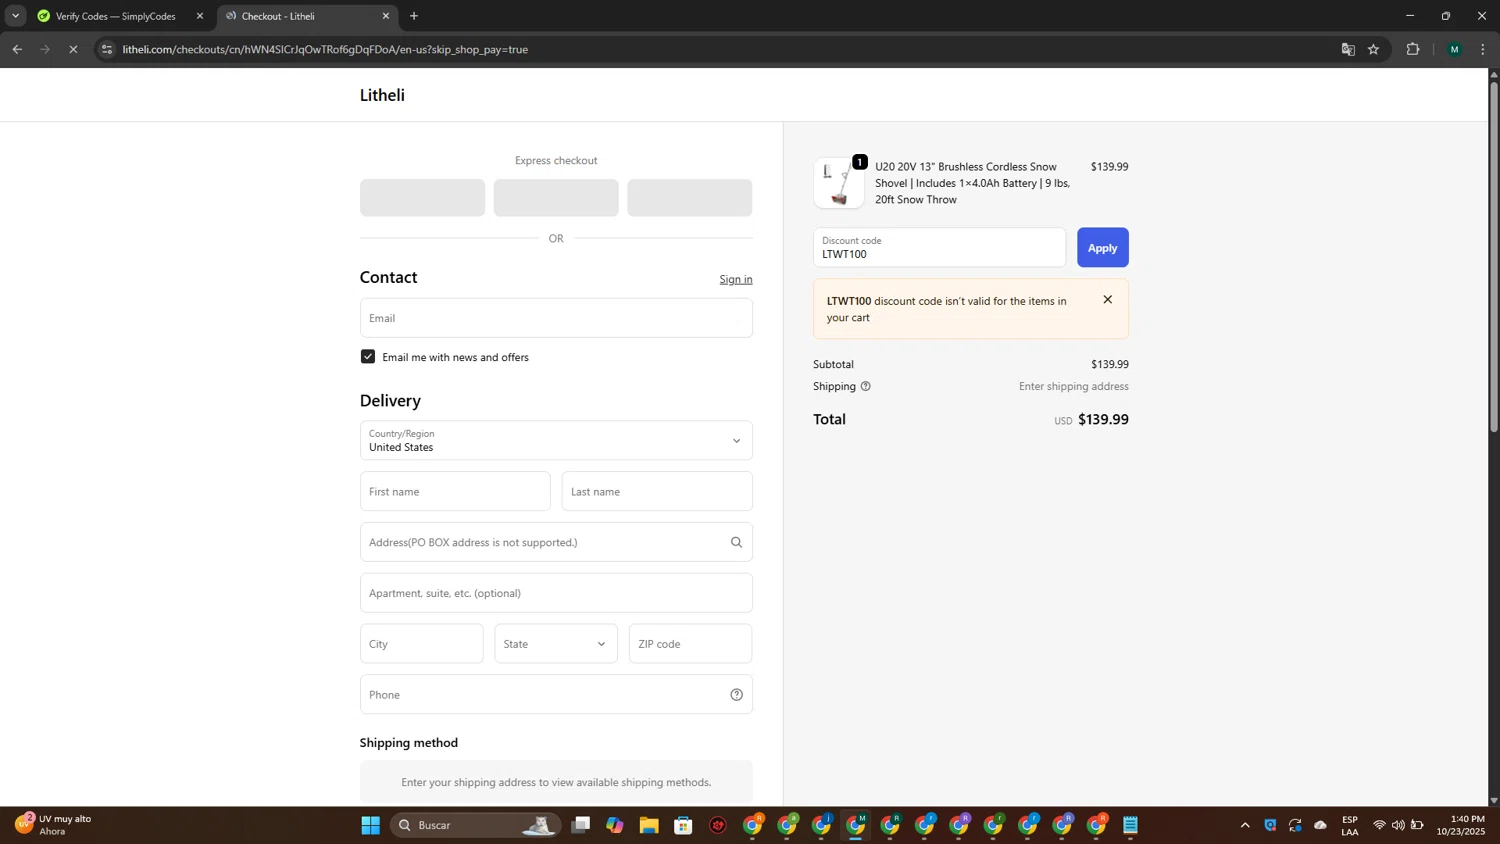The width and height of the screenshot is (1500, 844).
Task: Toggle Email me with news and offers
Action: [368, 357]
